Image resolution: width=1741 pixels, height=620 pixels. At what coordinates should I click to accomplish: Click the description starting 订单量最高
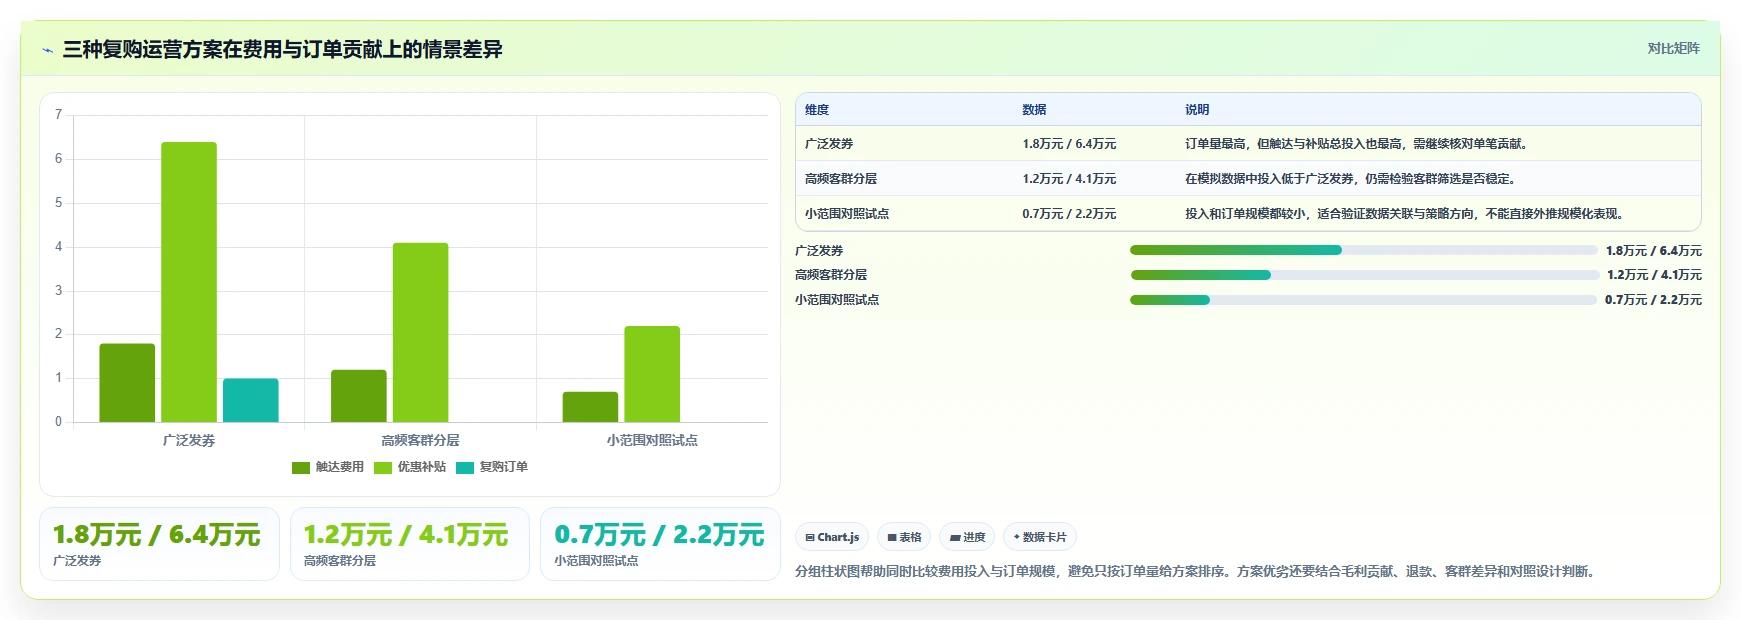pos(1357,144)
